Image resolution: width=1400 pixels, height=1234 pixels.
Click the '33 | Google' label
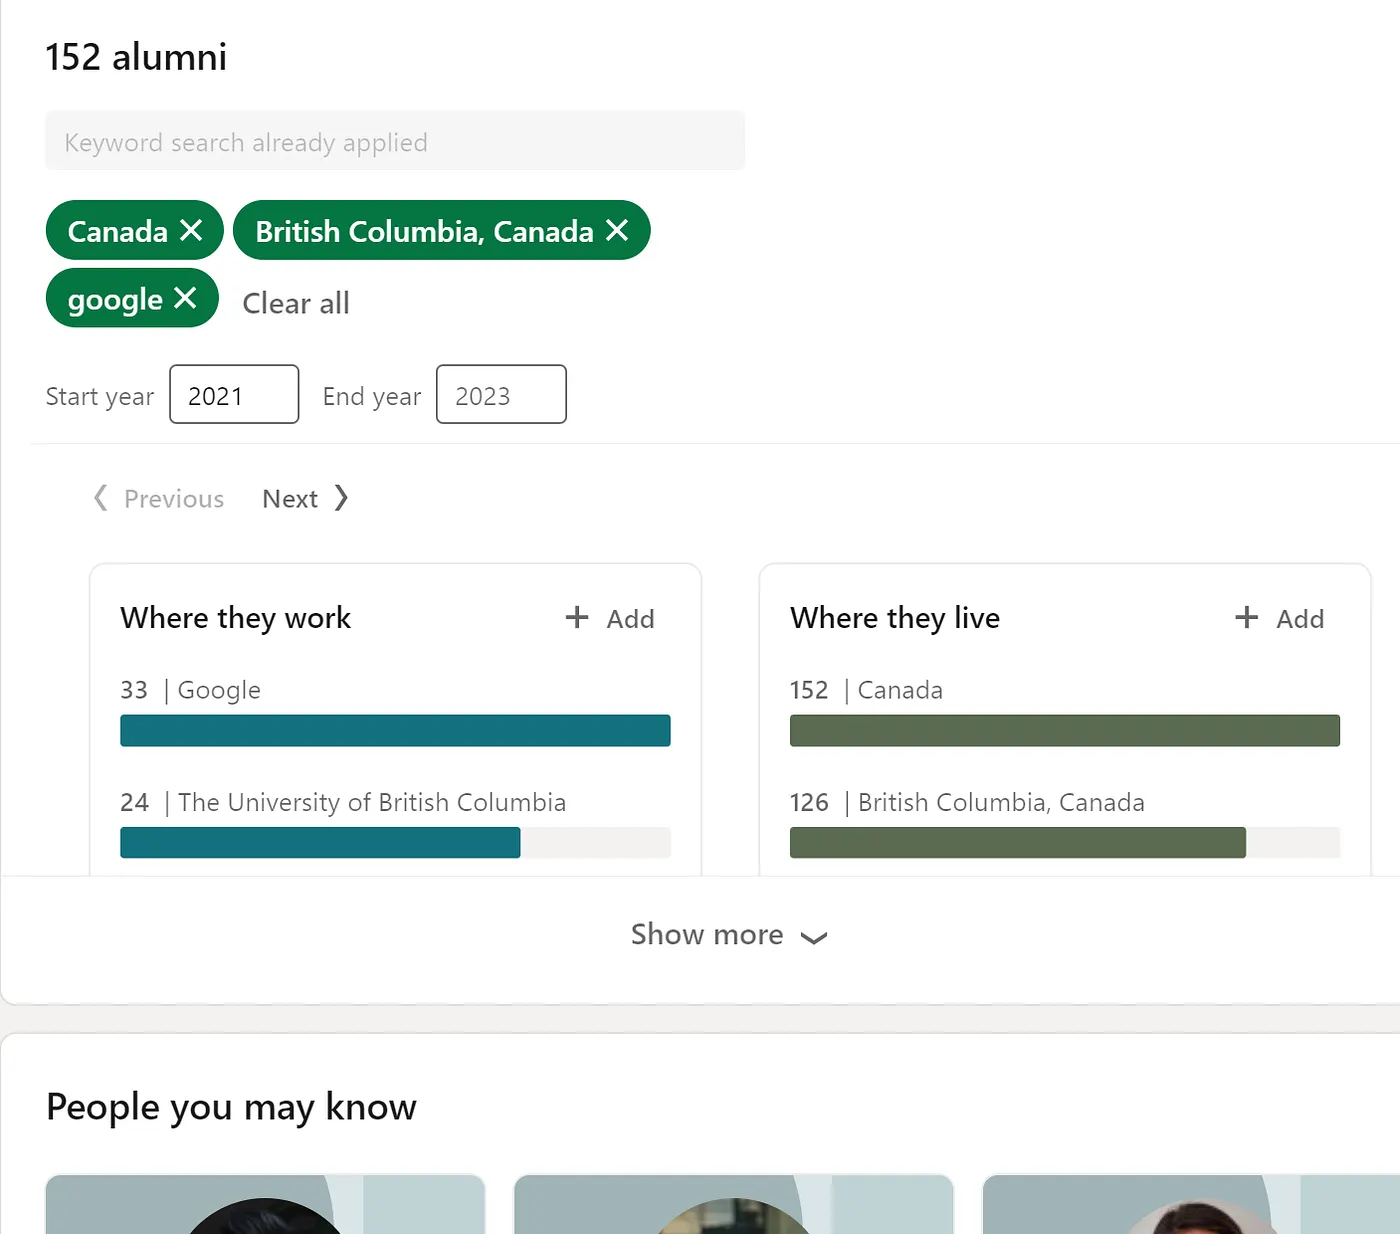pos(190,690)
